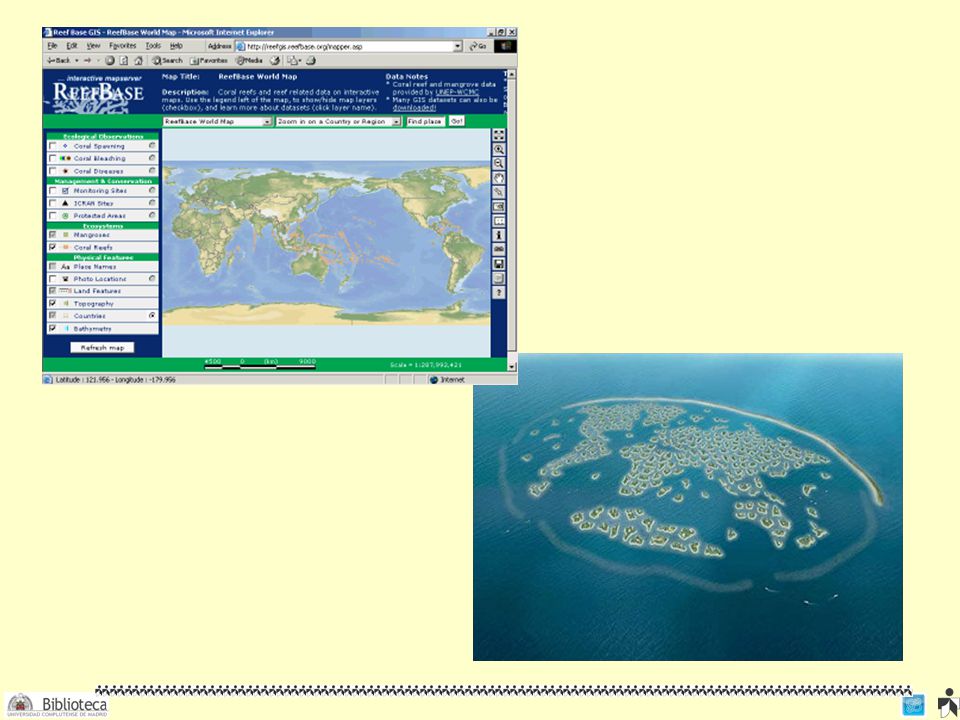Select the Coral Bleaching active layer radio button
This screenshot has width=960, height=720.
152,158
